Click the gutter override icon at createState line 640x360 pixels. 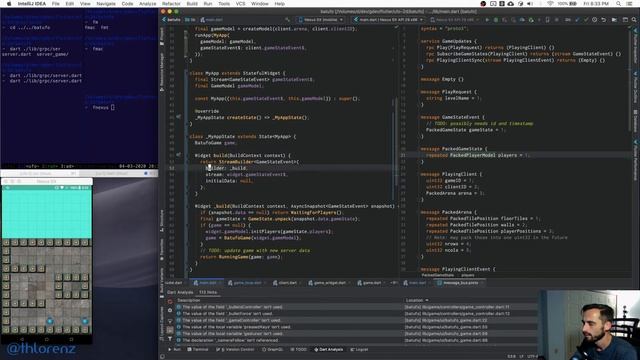click(x=178, y=117)
